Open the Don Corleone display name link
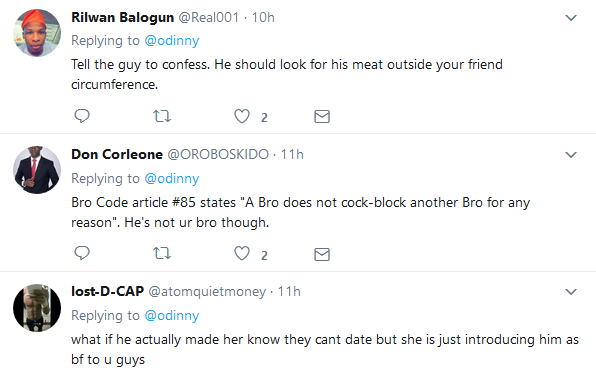This screenshot has height=374, width=596. pyautogui.click(x=117, y=154)
